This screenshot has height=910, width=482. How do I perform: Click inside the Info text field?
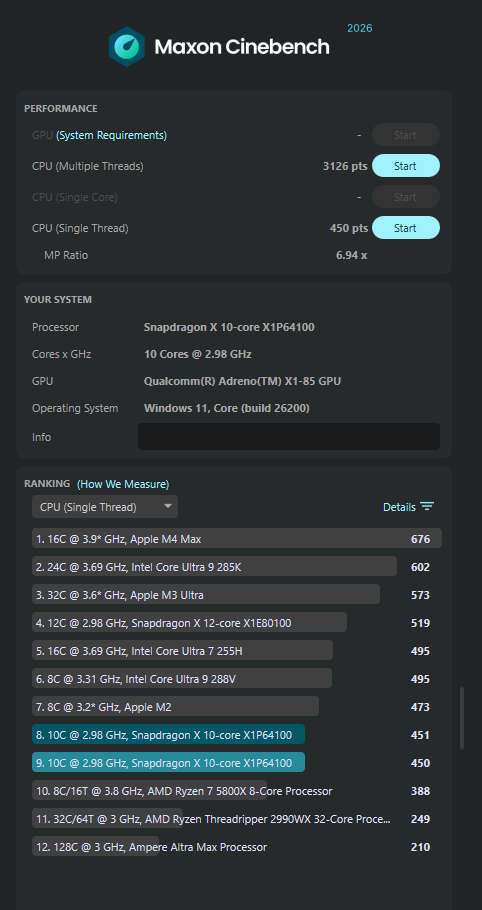(289, 436)
